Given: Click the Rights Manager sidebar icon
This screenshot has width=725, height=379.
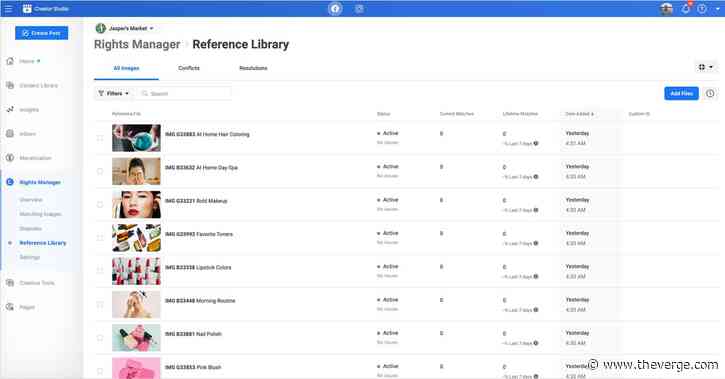Looking at the screenshot, I should click(x=10, y=182).
